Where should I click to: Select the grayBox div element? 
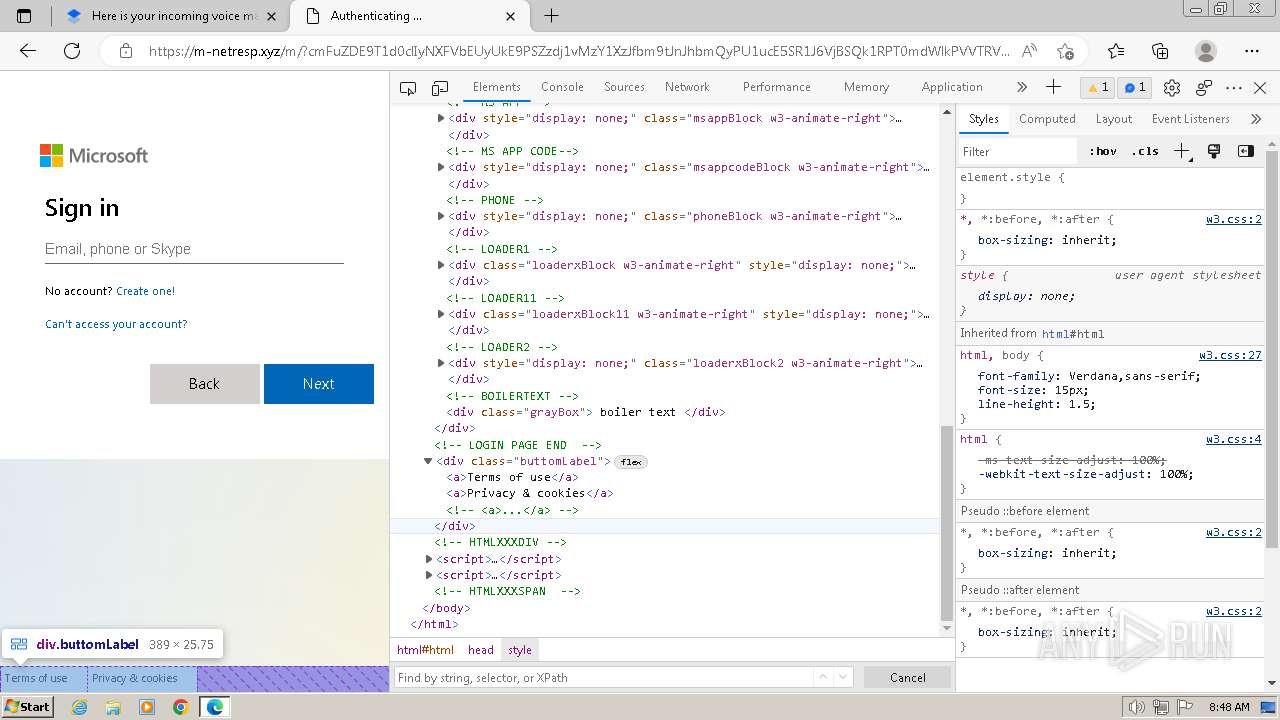tap(587, 412)
